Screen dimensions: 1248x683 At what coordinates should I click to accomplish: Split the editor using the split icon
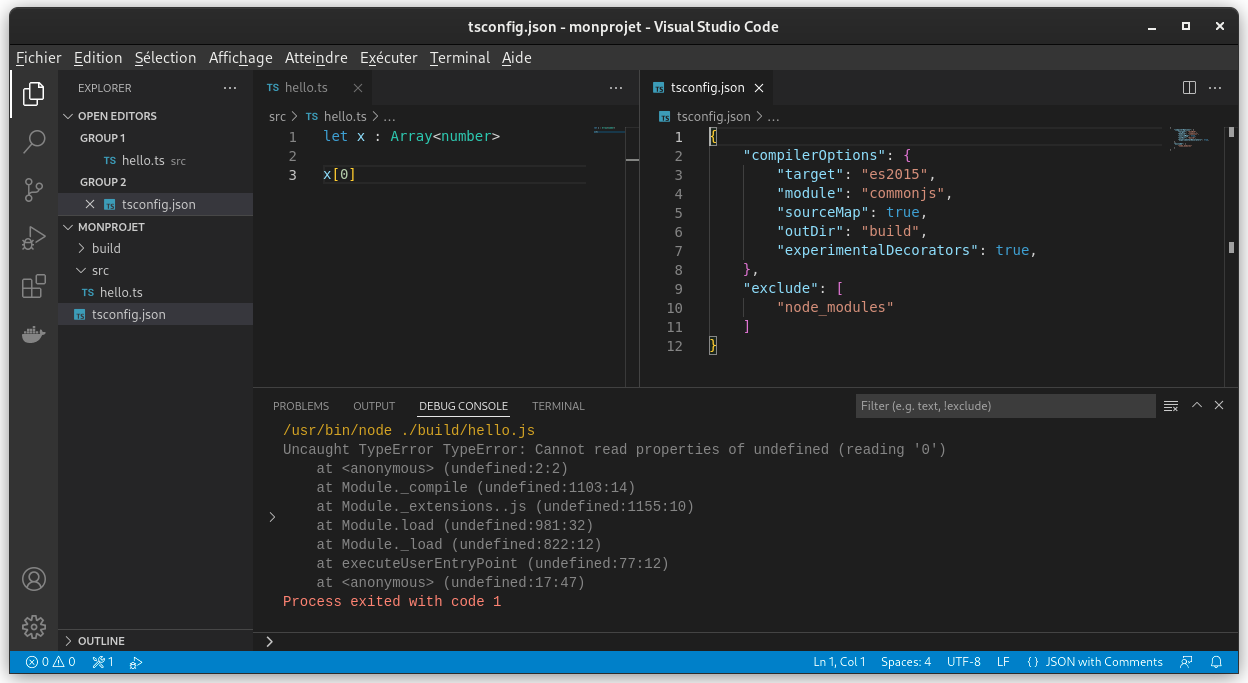(x=1188, y=87)
